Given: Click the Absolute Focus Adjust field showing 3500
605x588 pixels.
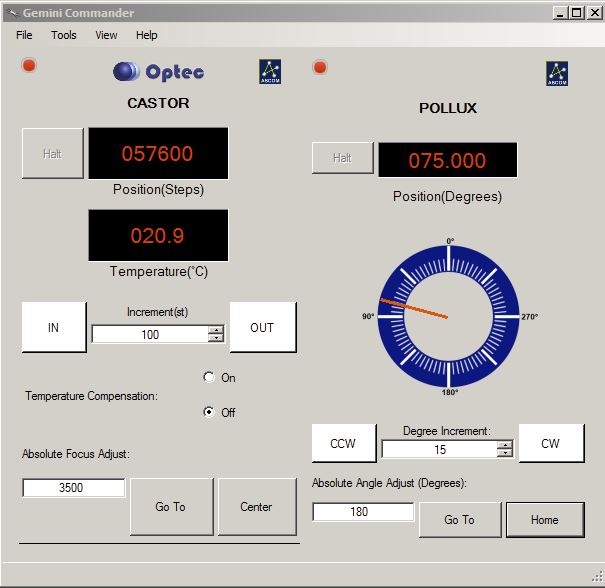Looking at the screenshot, I should 74,488.
